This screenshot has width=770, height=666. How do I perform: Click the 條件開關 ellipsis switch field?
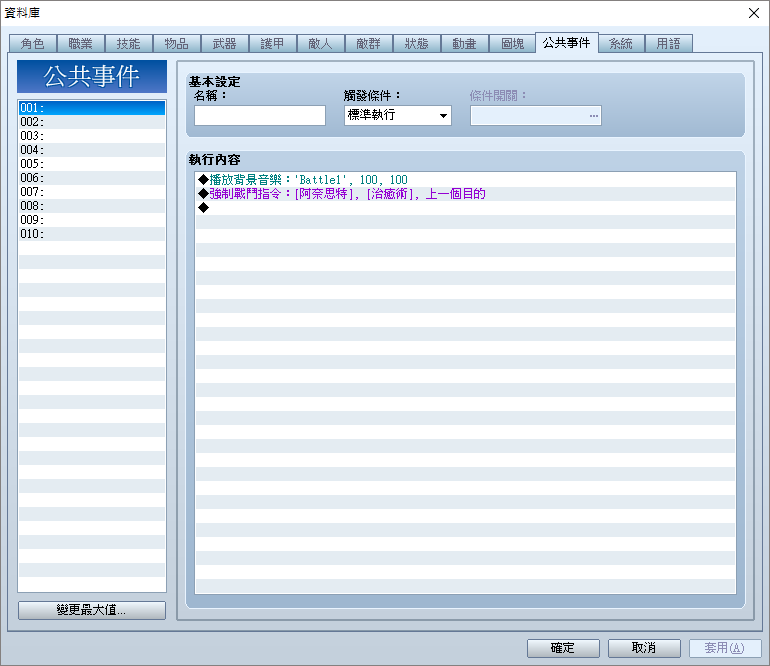point(536,115)
